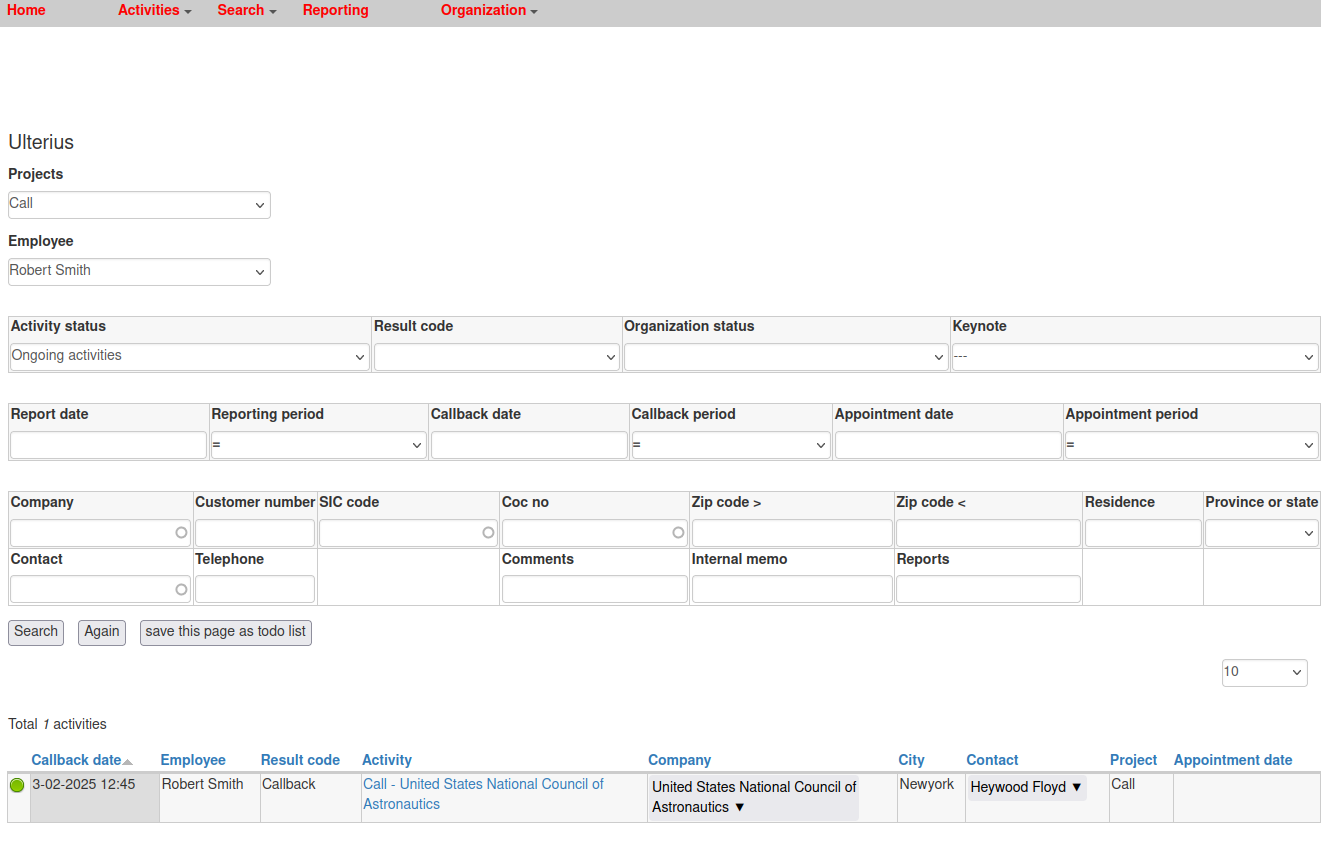The height and width of the screenshot is (860, 1321).
Task: Open the Activities menu
Action: [154, 11]
